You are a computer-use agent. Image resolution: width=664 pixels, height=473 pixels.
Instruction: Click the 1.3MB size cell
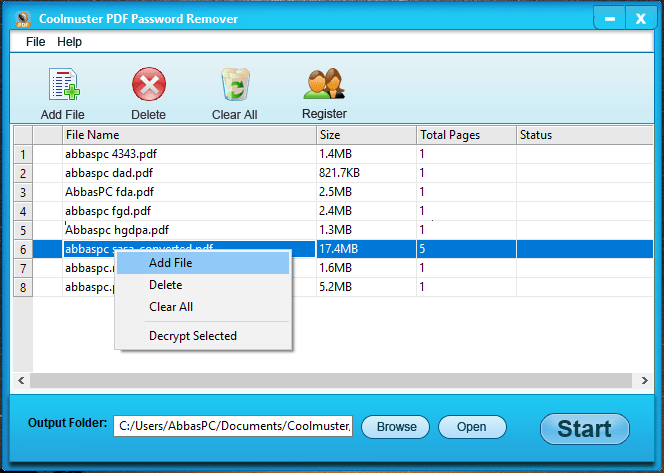(366, 230)
